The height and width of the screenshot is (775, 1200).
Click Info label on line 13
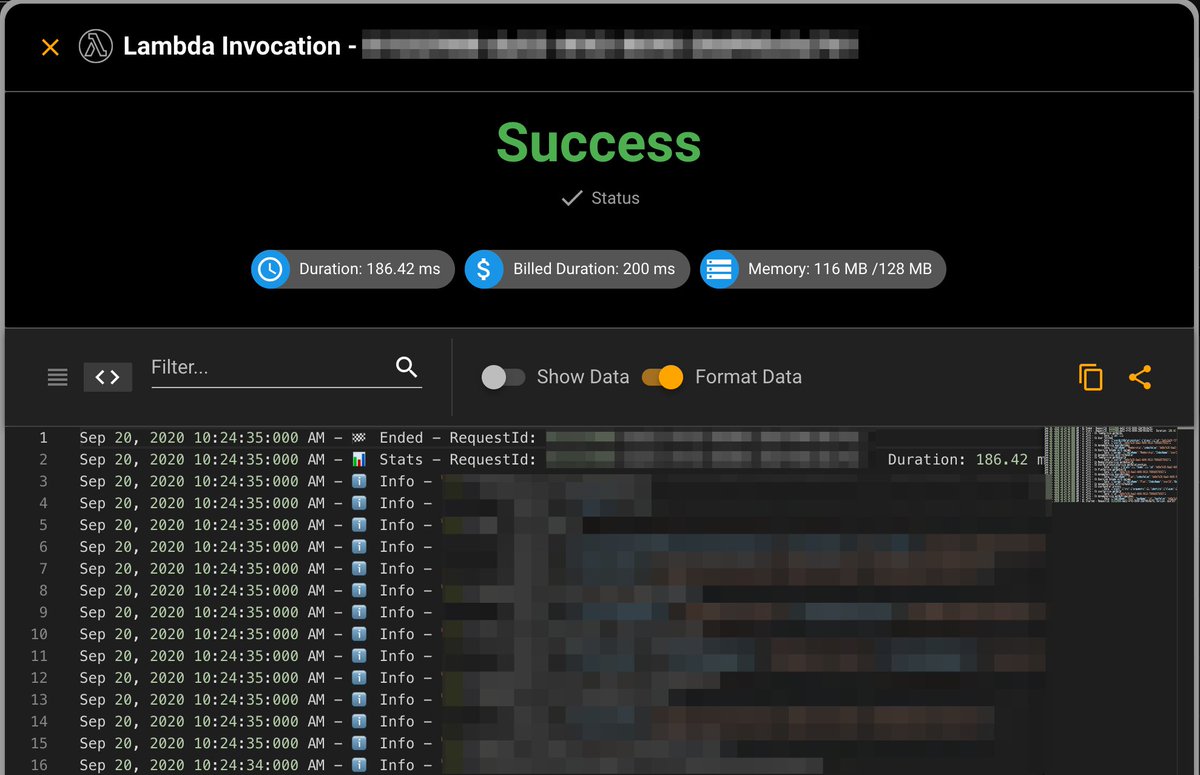click(397, 700)
